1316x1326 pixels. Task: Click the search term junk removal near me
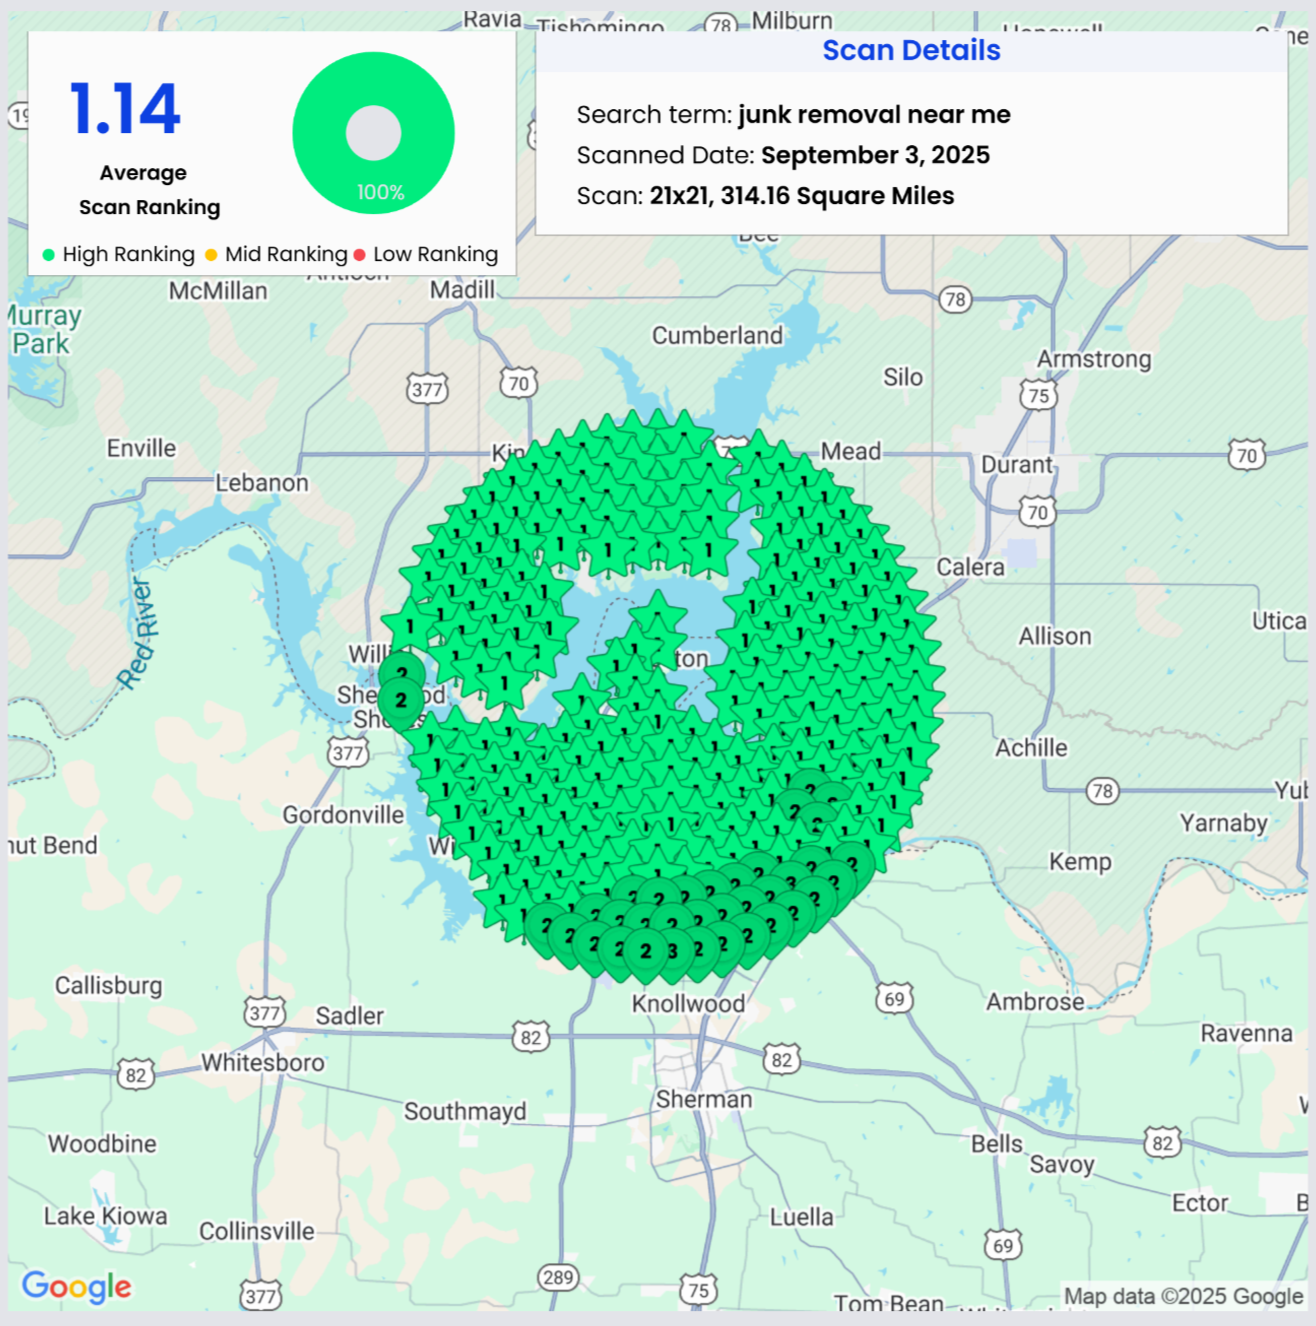[x=874, y=115]
